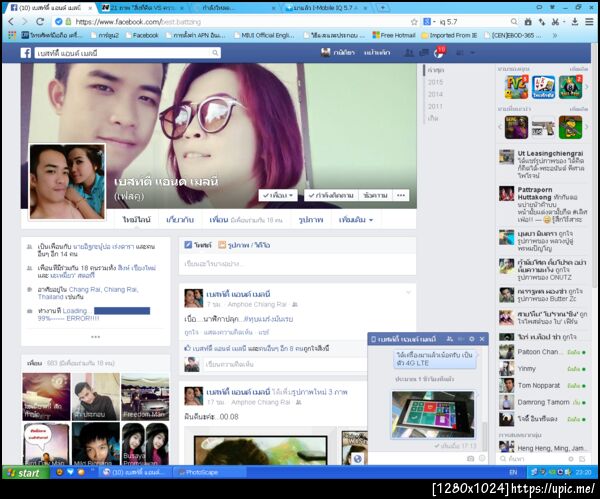Image resolution: width=600 pixels, height=499 pixels.
Task: Open the Friends tab on profile
Action: tap(246, 220)
